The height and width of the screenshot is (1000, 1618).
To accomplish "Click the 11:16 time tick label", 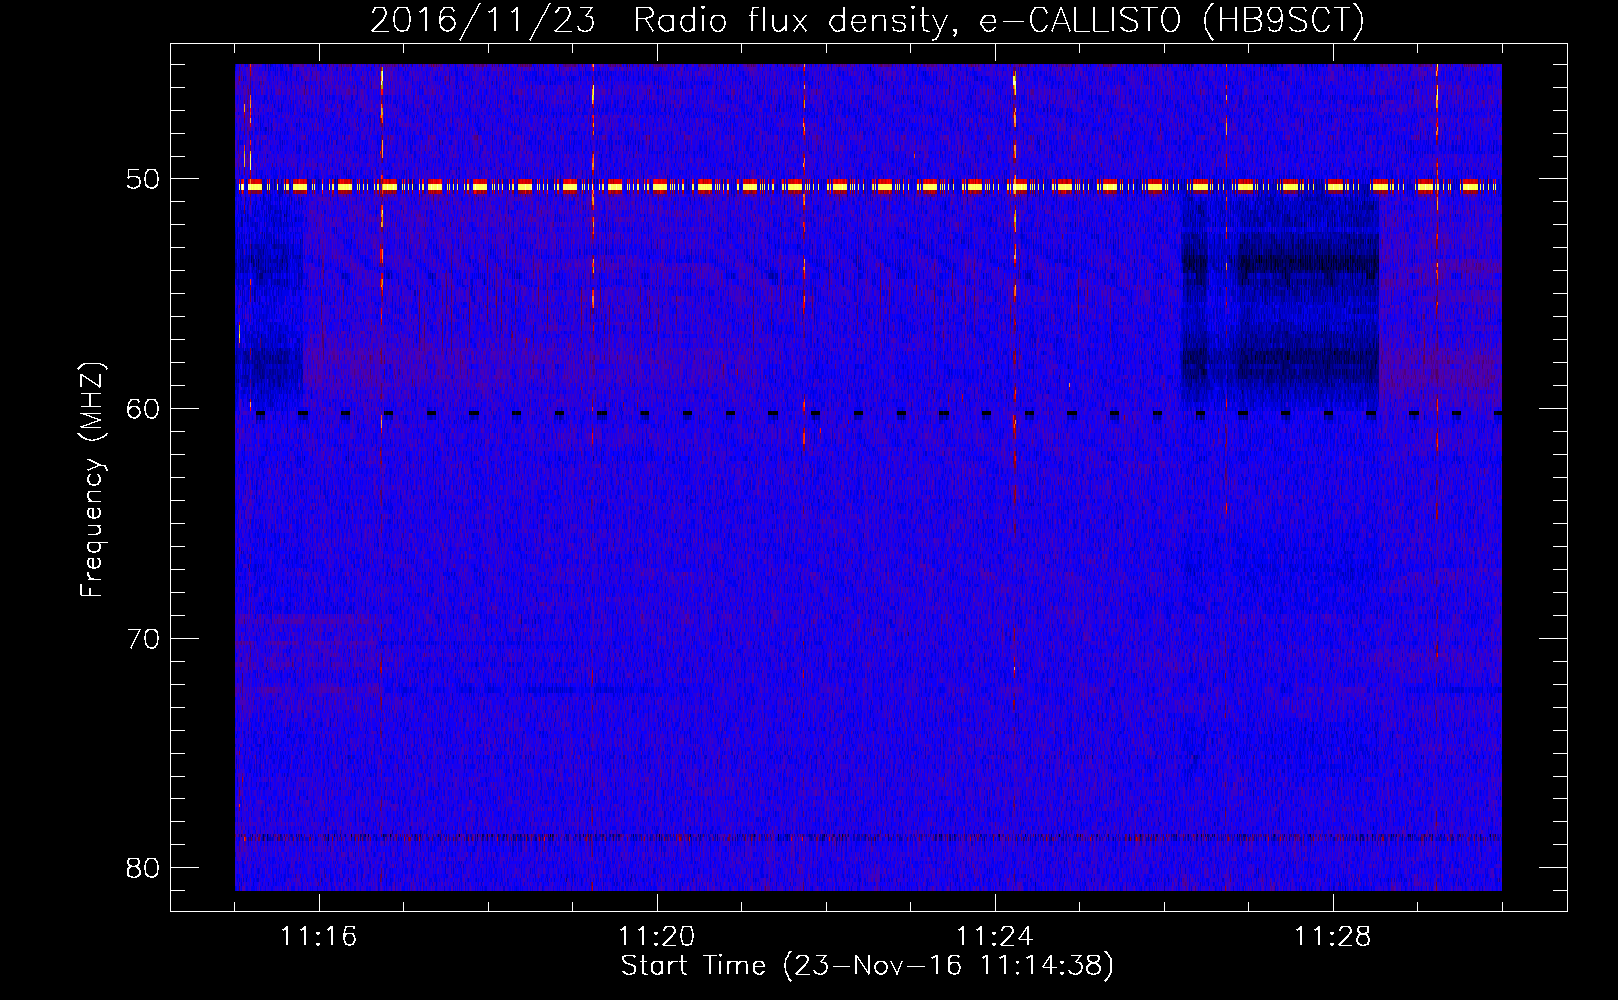I will point(318,937).
